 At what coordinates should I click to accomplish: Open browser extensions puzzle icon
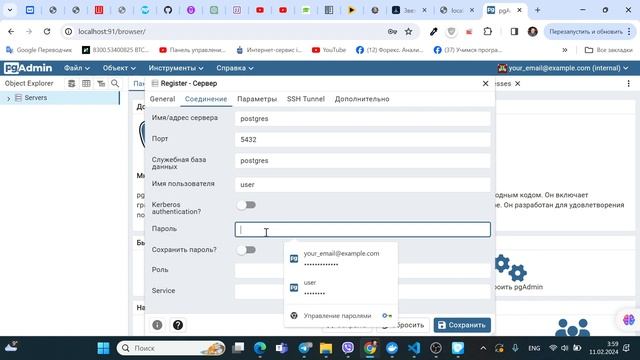click(488, 31)
